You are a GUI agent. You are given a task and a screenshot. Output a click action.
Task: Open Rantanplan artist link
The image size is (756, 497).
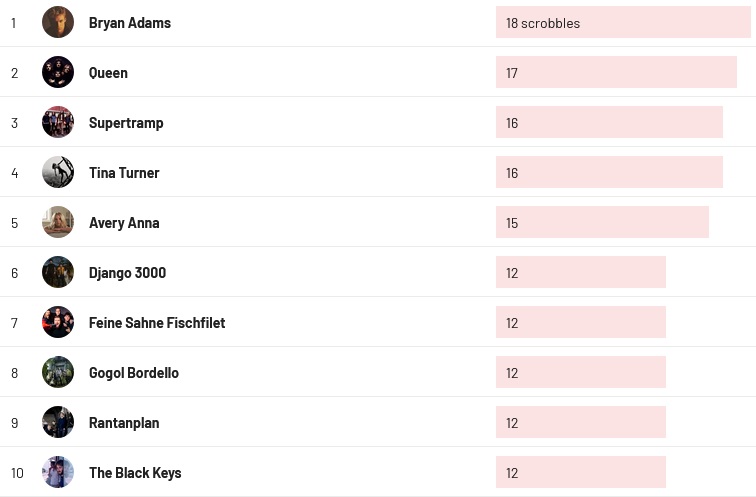click(124, 423)
